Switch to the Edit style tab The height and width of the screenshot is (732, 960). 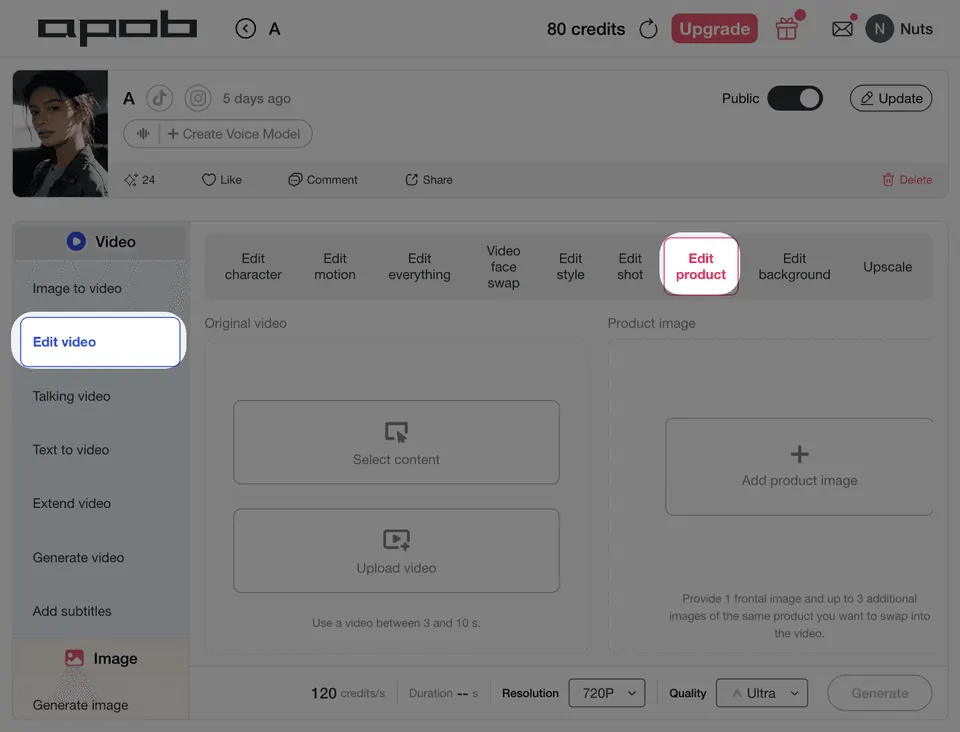(x=570, y=266)
